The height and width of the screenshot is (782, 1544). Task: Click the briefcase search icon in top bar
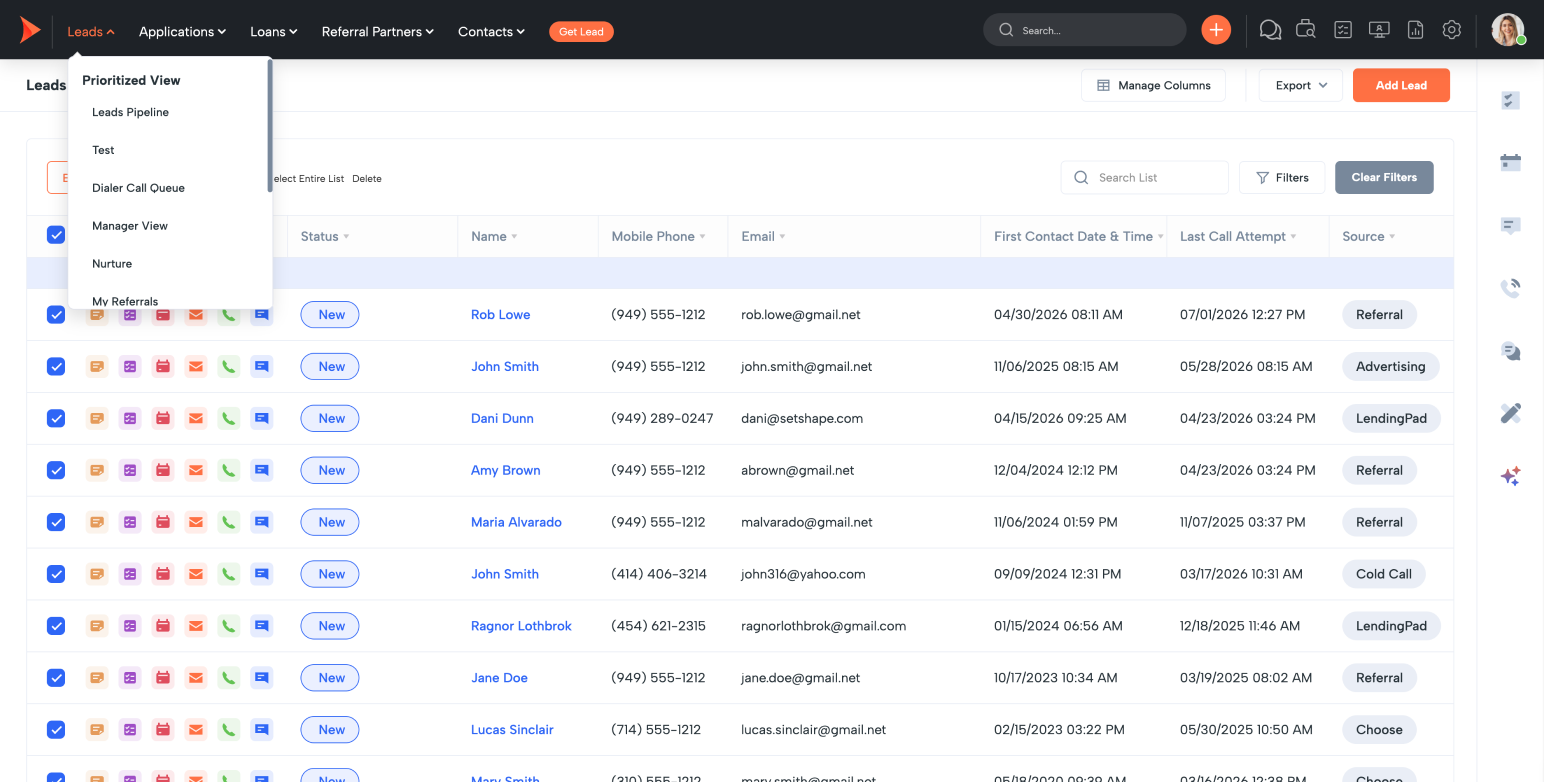(1306, 30)
